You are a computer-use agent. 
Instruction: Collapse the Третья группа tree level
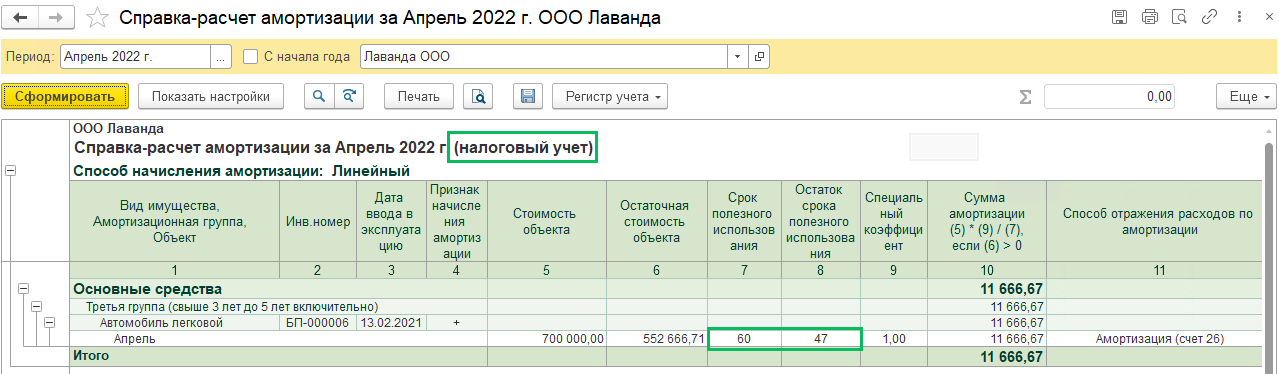click(37, 306)
